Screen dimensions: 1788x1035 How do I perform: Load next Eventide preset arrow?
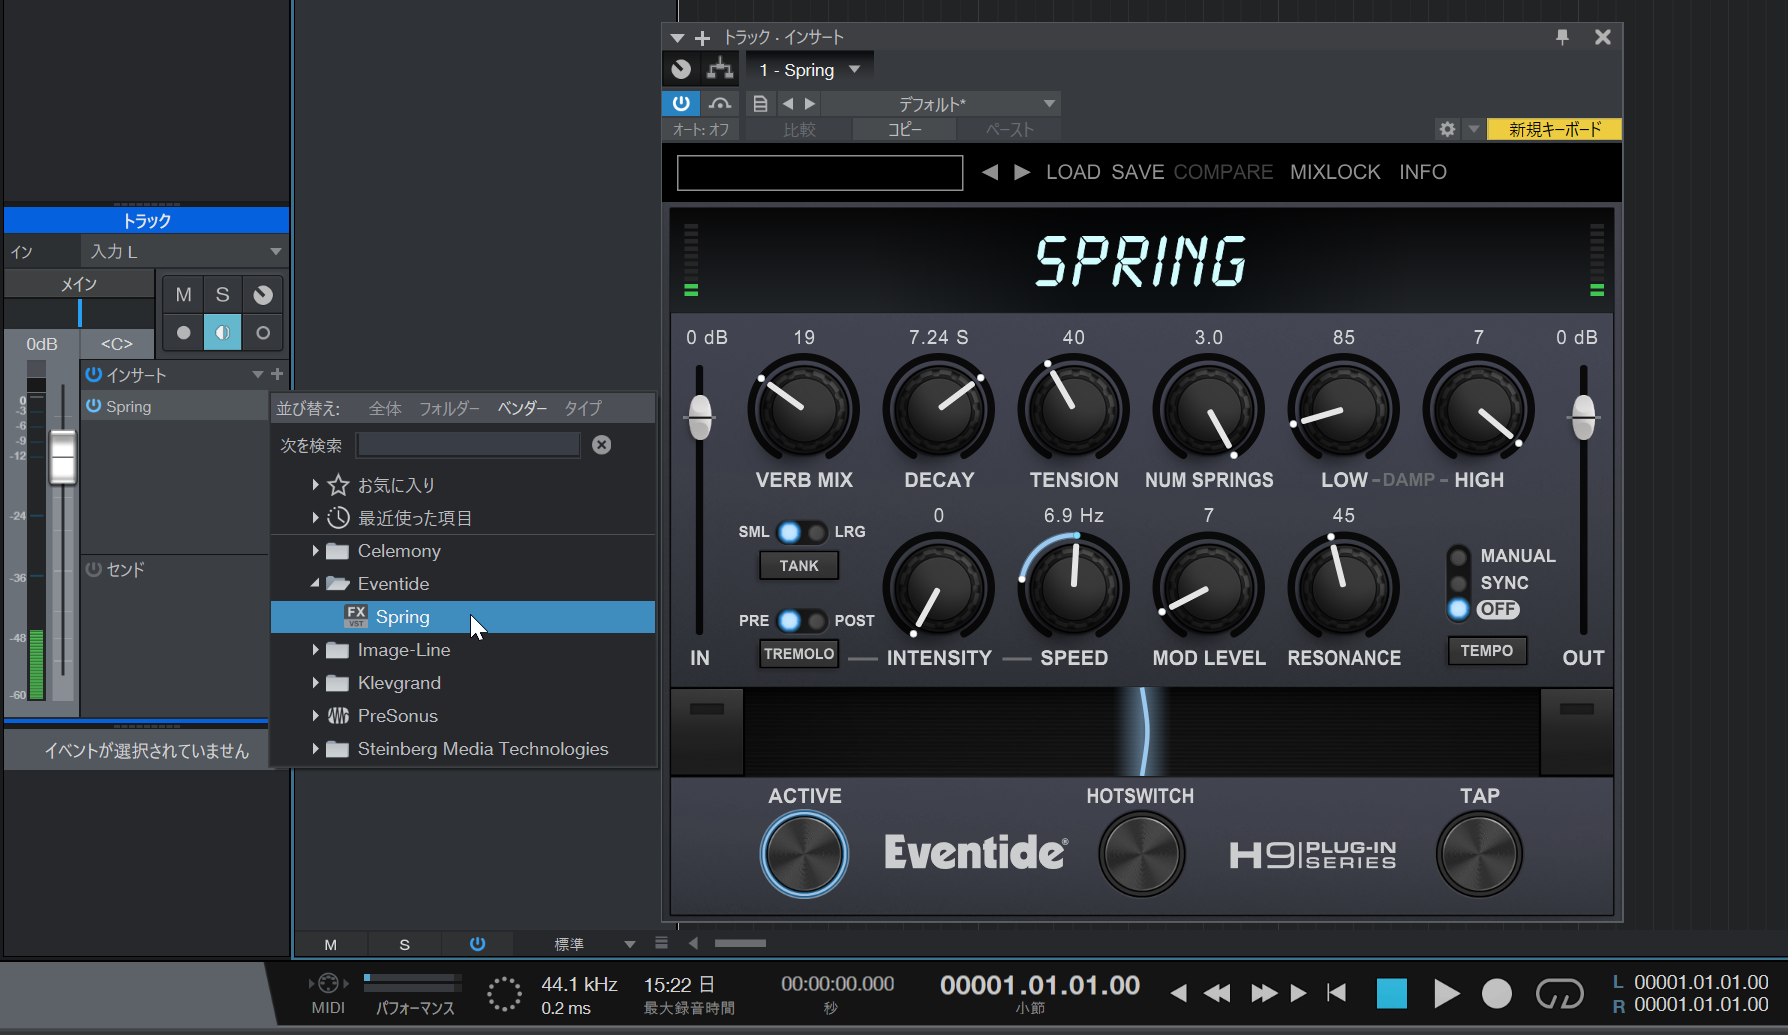[x=1022, y=172]
